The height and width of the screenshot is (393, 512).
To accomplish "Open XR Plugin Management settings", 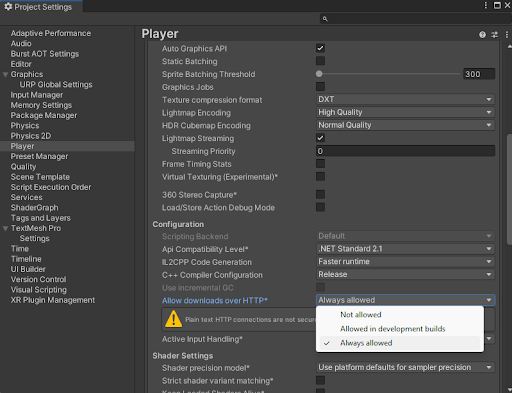I will (53, 300).
